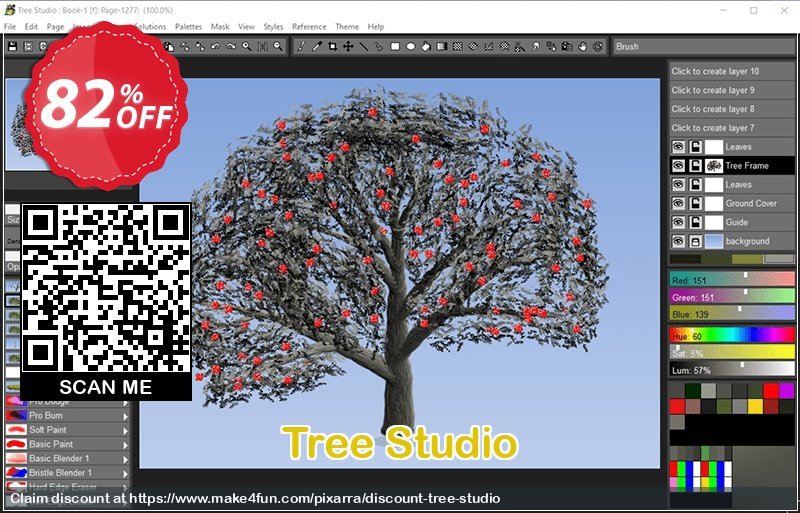
Task: Select the Crop tool icon
Action: tap(332, 46)
